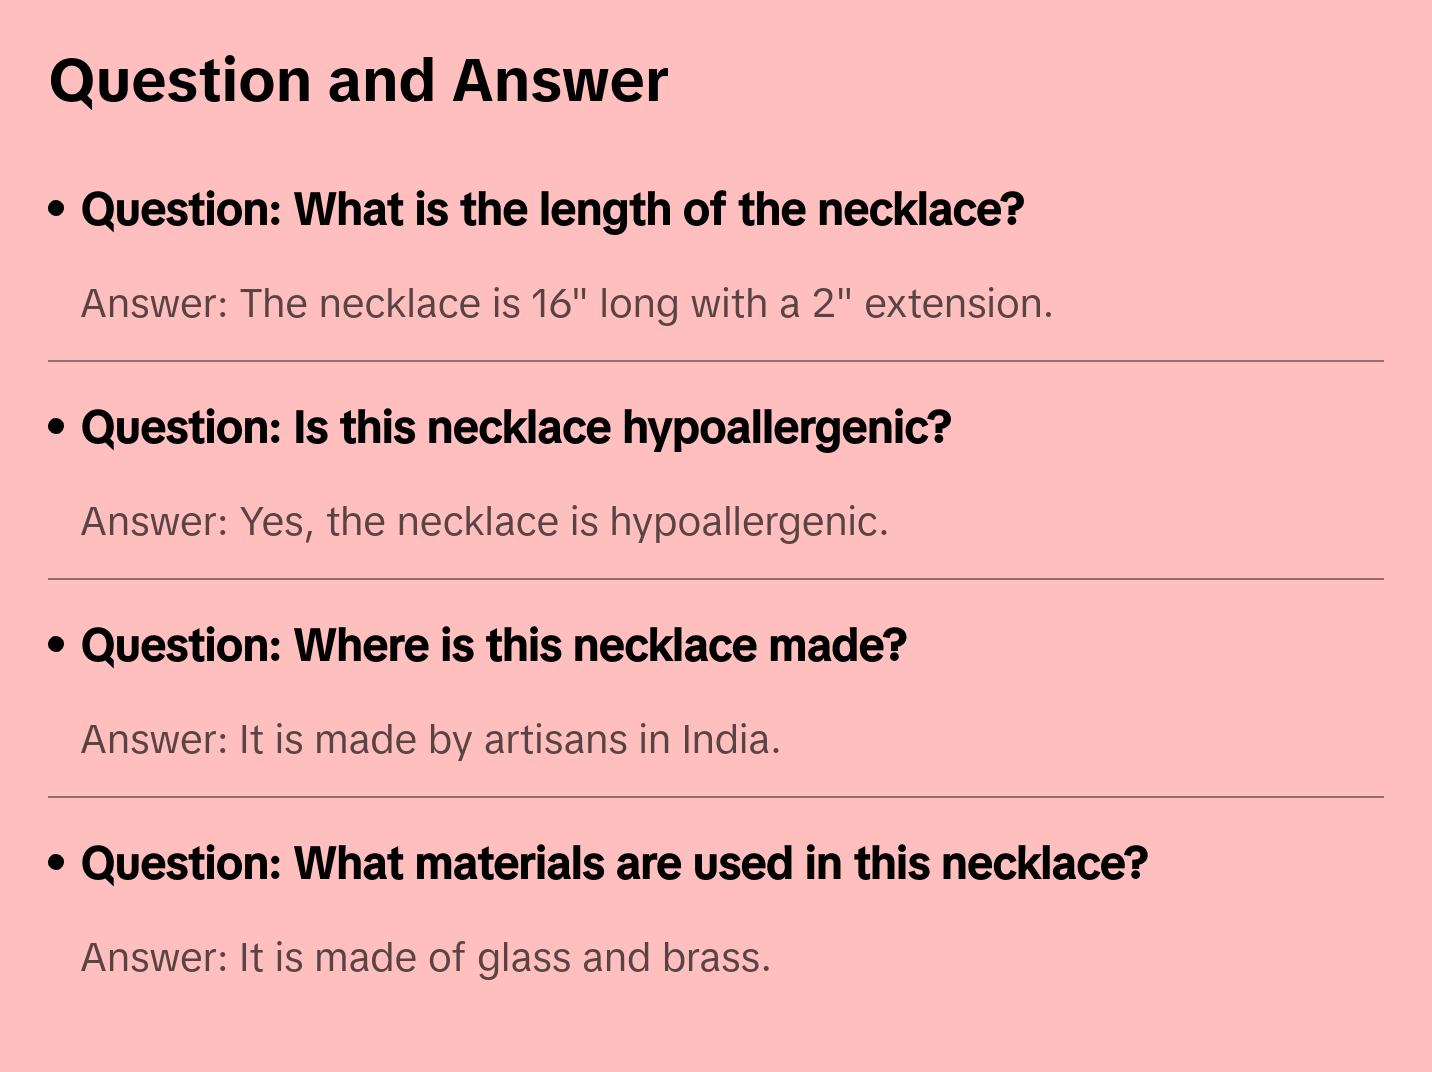Click the answer mentioning artisans

click(x=430, y=740)
